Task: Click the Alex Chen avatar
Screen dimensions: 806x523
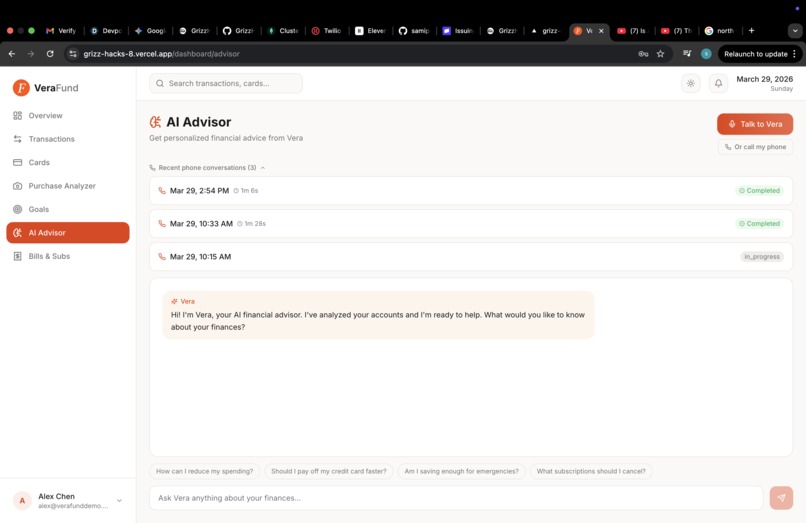Action: point(22,500)
